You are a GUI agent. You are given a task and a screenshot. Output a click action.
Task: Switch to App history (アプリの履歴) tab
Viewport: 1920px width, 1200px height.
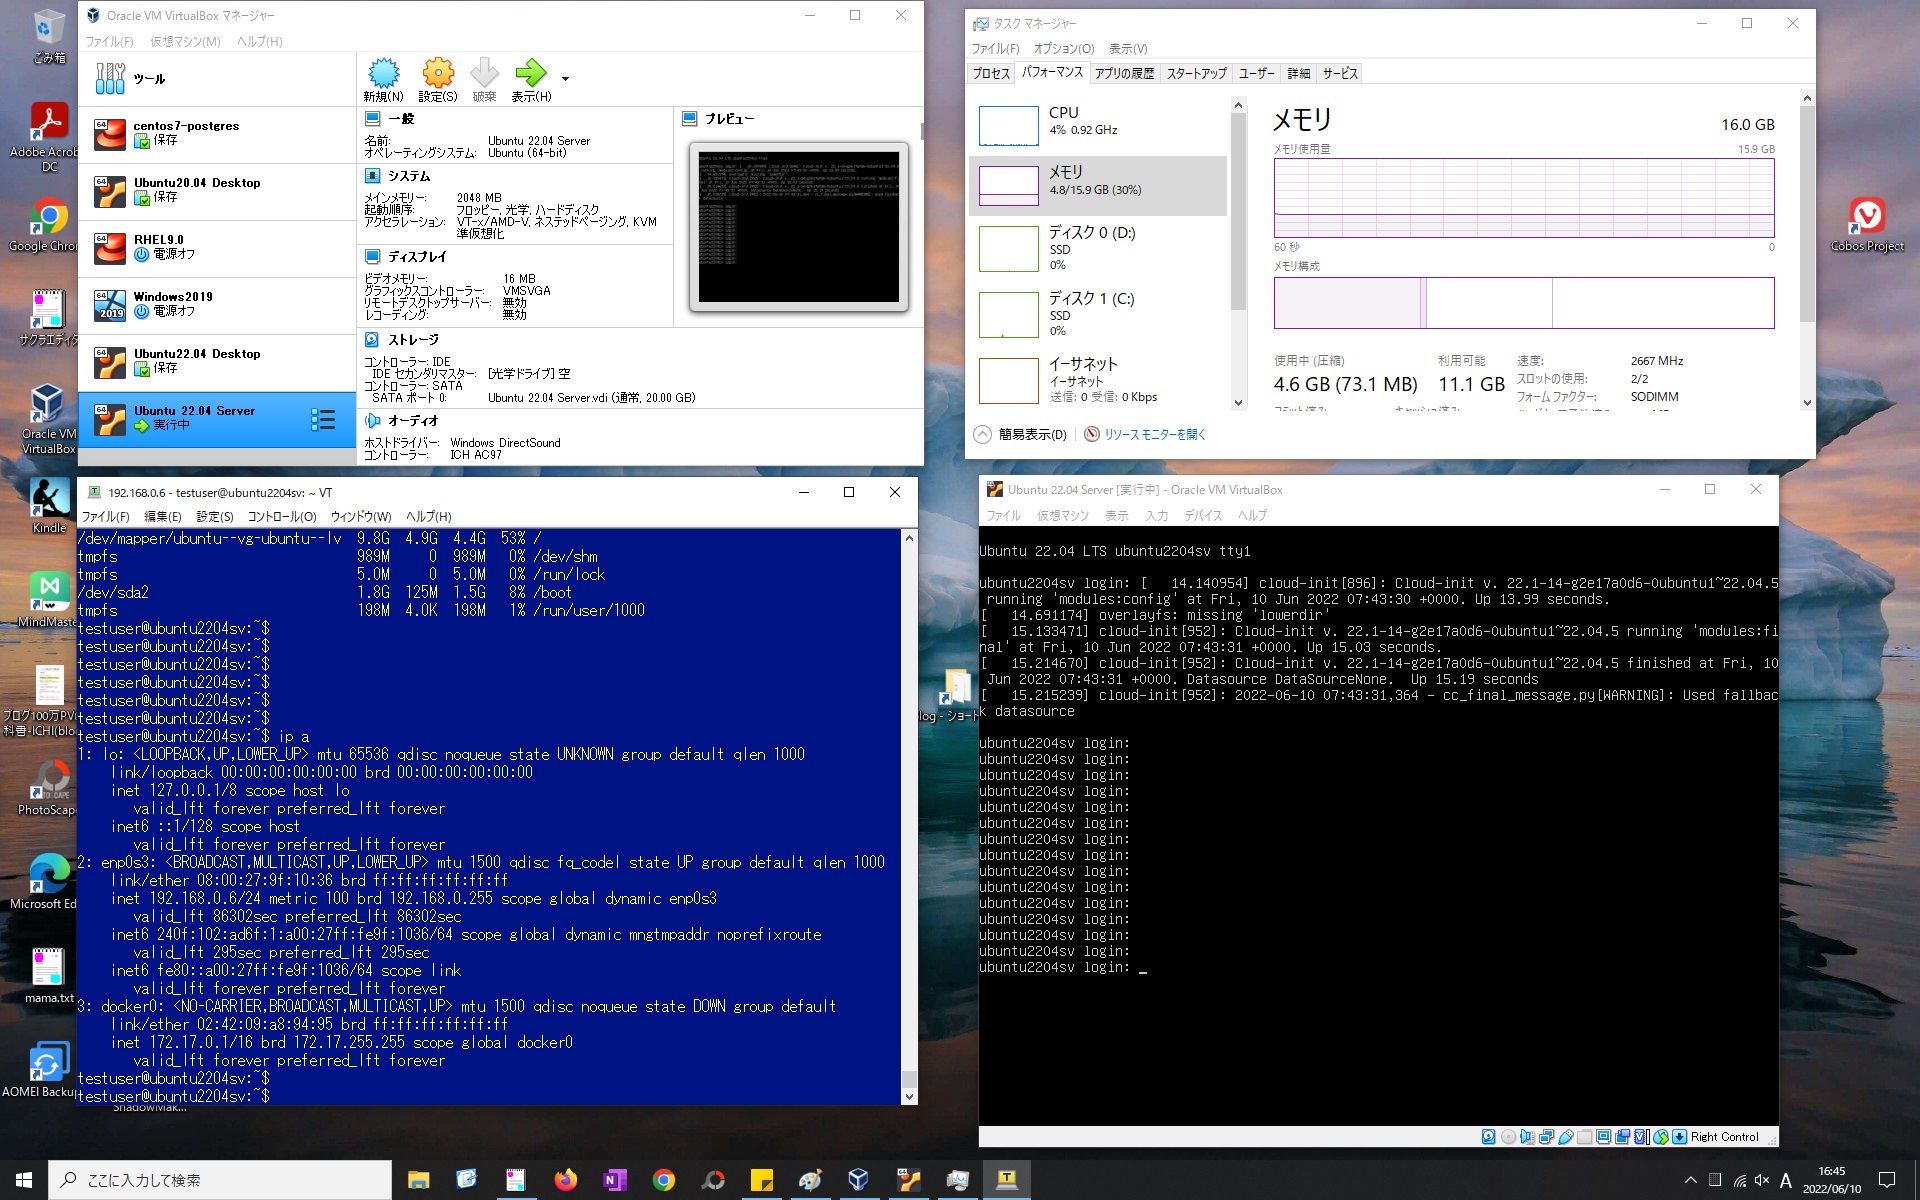click(x=1124, y=73)
